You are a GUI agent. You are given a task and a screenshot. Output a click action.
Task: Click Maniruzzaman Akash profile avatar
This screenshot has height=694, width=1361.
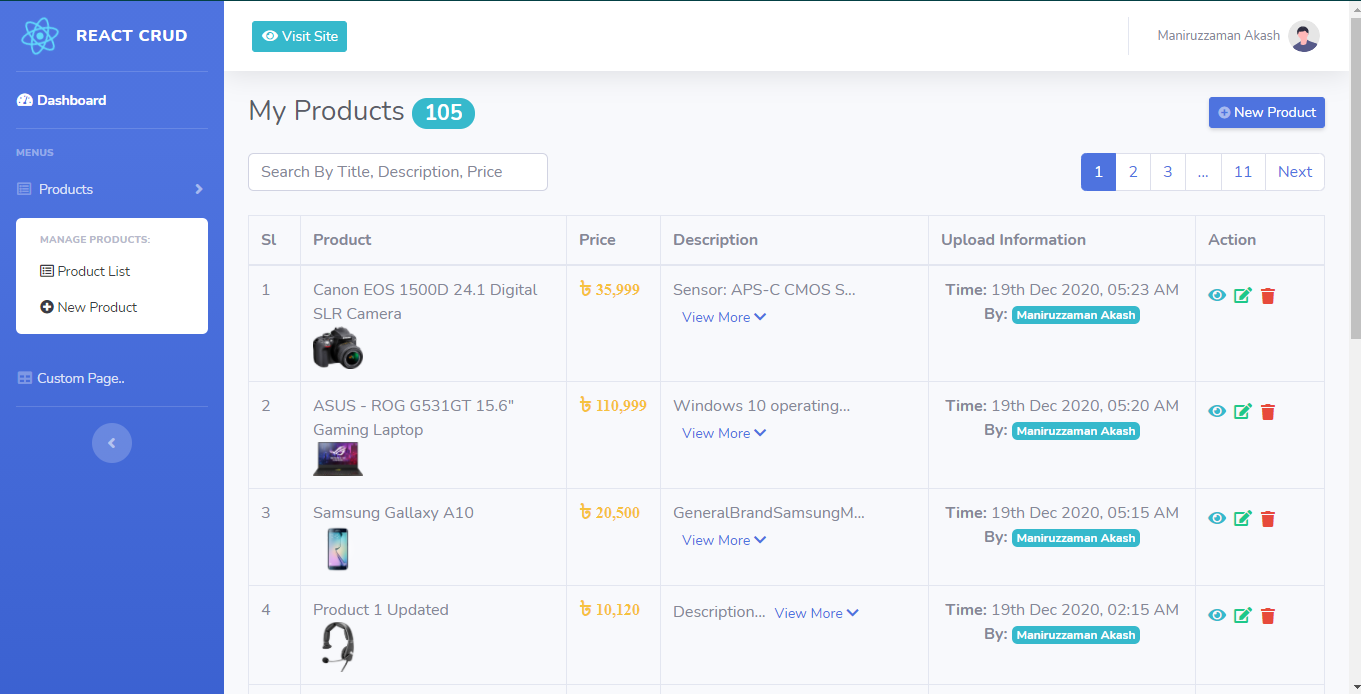[1303, 36]
